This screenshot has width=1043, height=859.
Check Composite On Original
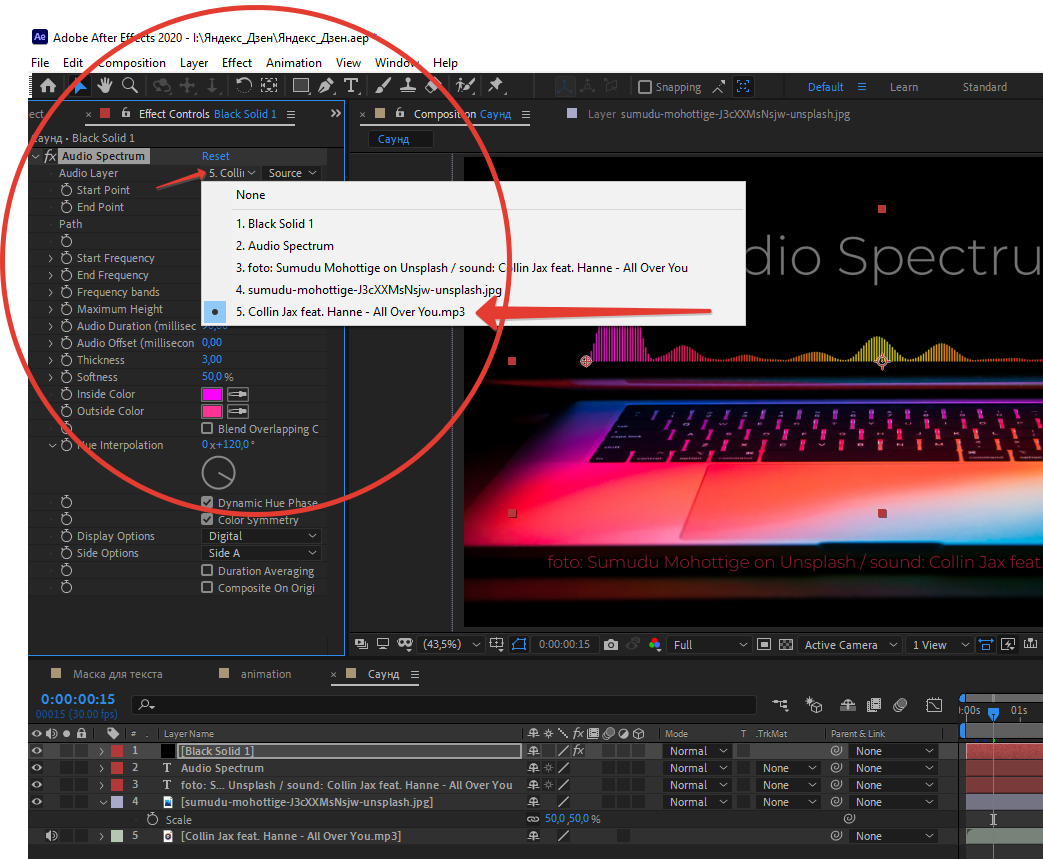click(x=207, y=588)
